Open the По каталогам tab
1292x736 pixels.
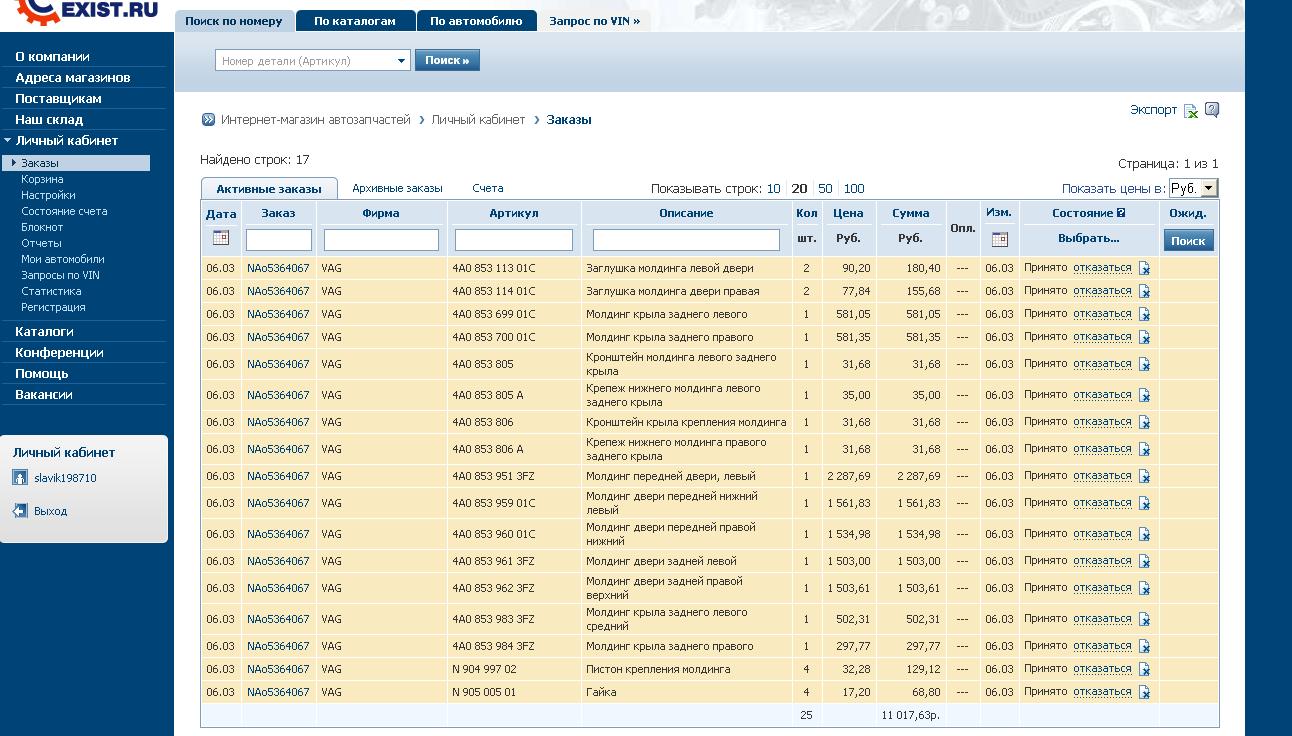point(354,21)
